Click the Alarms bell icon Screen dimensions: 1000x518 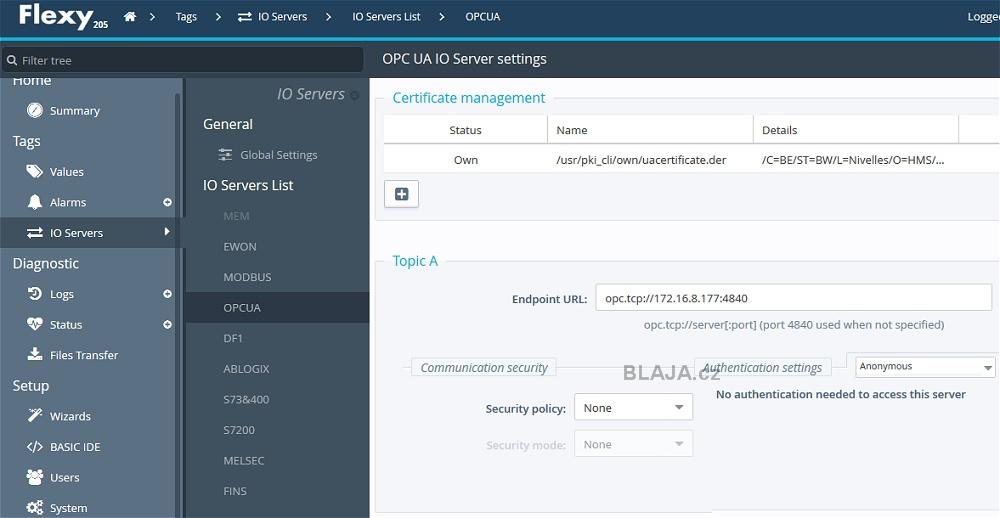pyautogui.click(x=34, y=202)
